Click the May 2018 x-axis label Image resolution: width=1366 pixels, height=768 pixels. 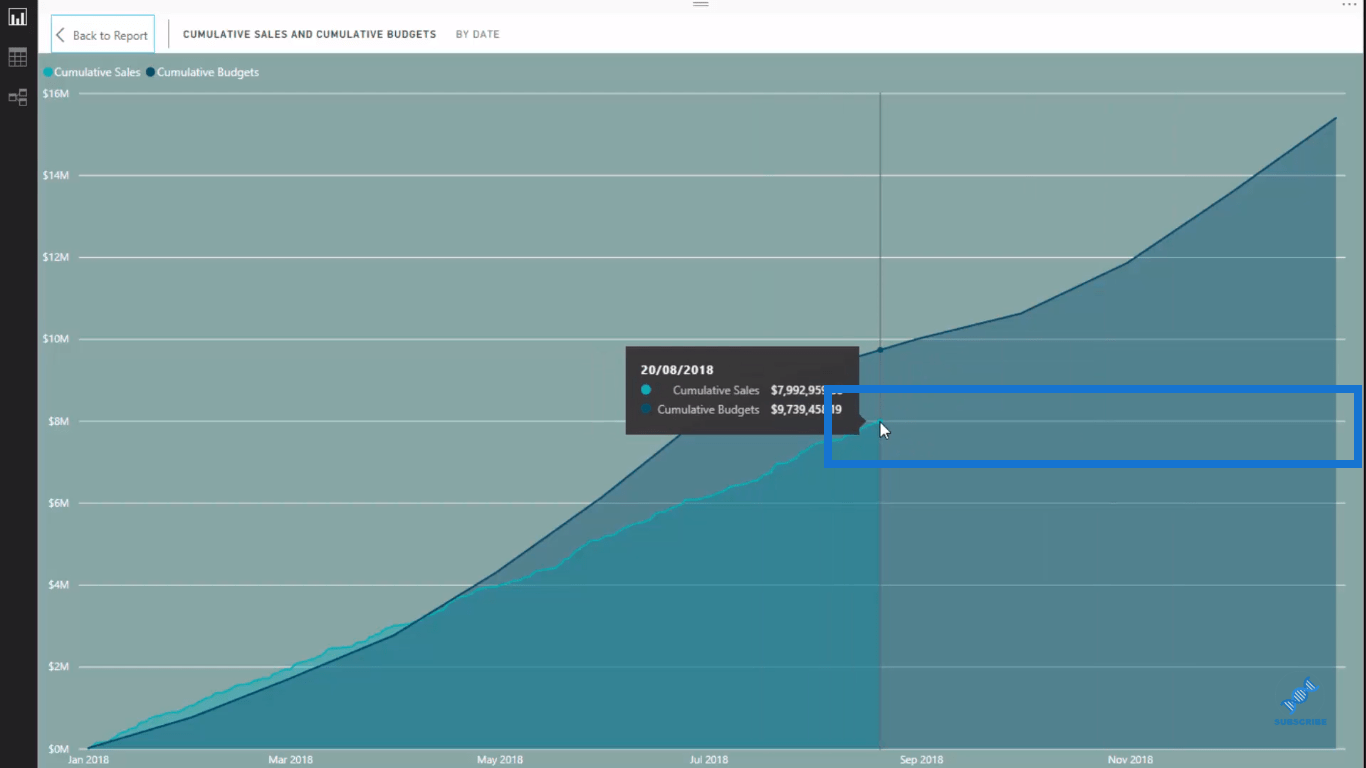(x=500, y=760)
